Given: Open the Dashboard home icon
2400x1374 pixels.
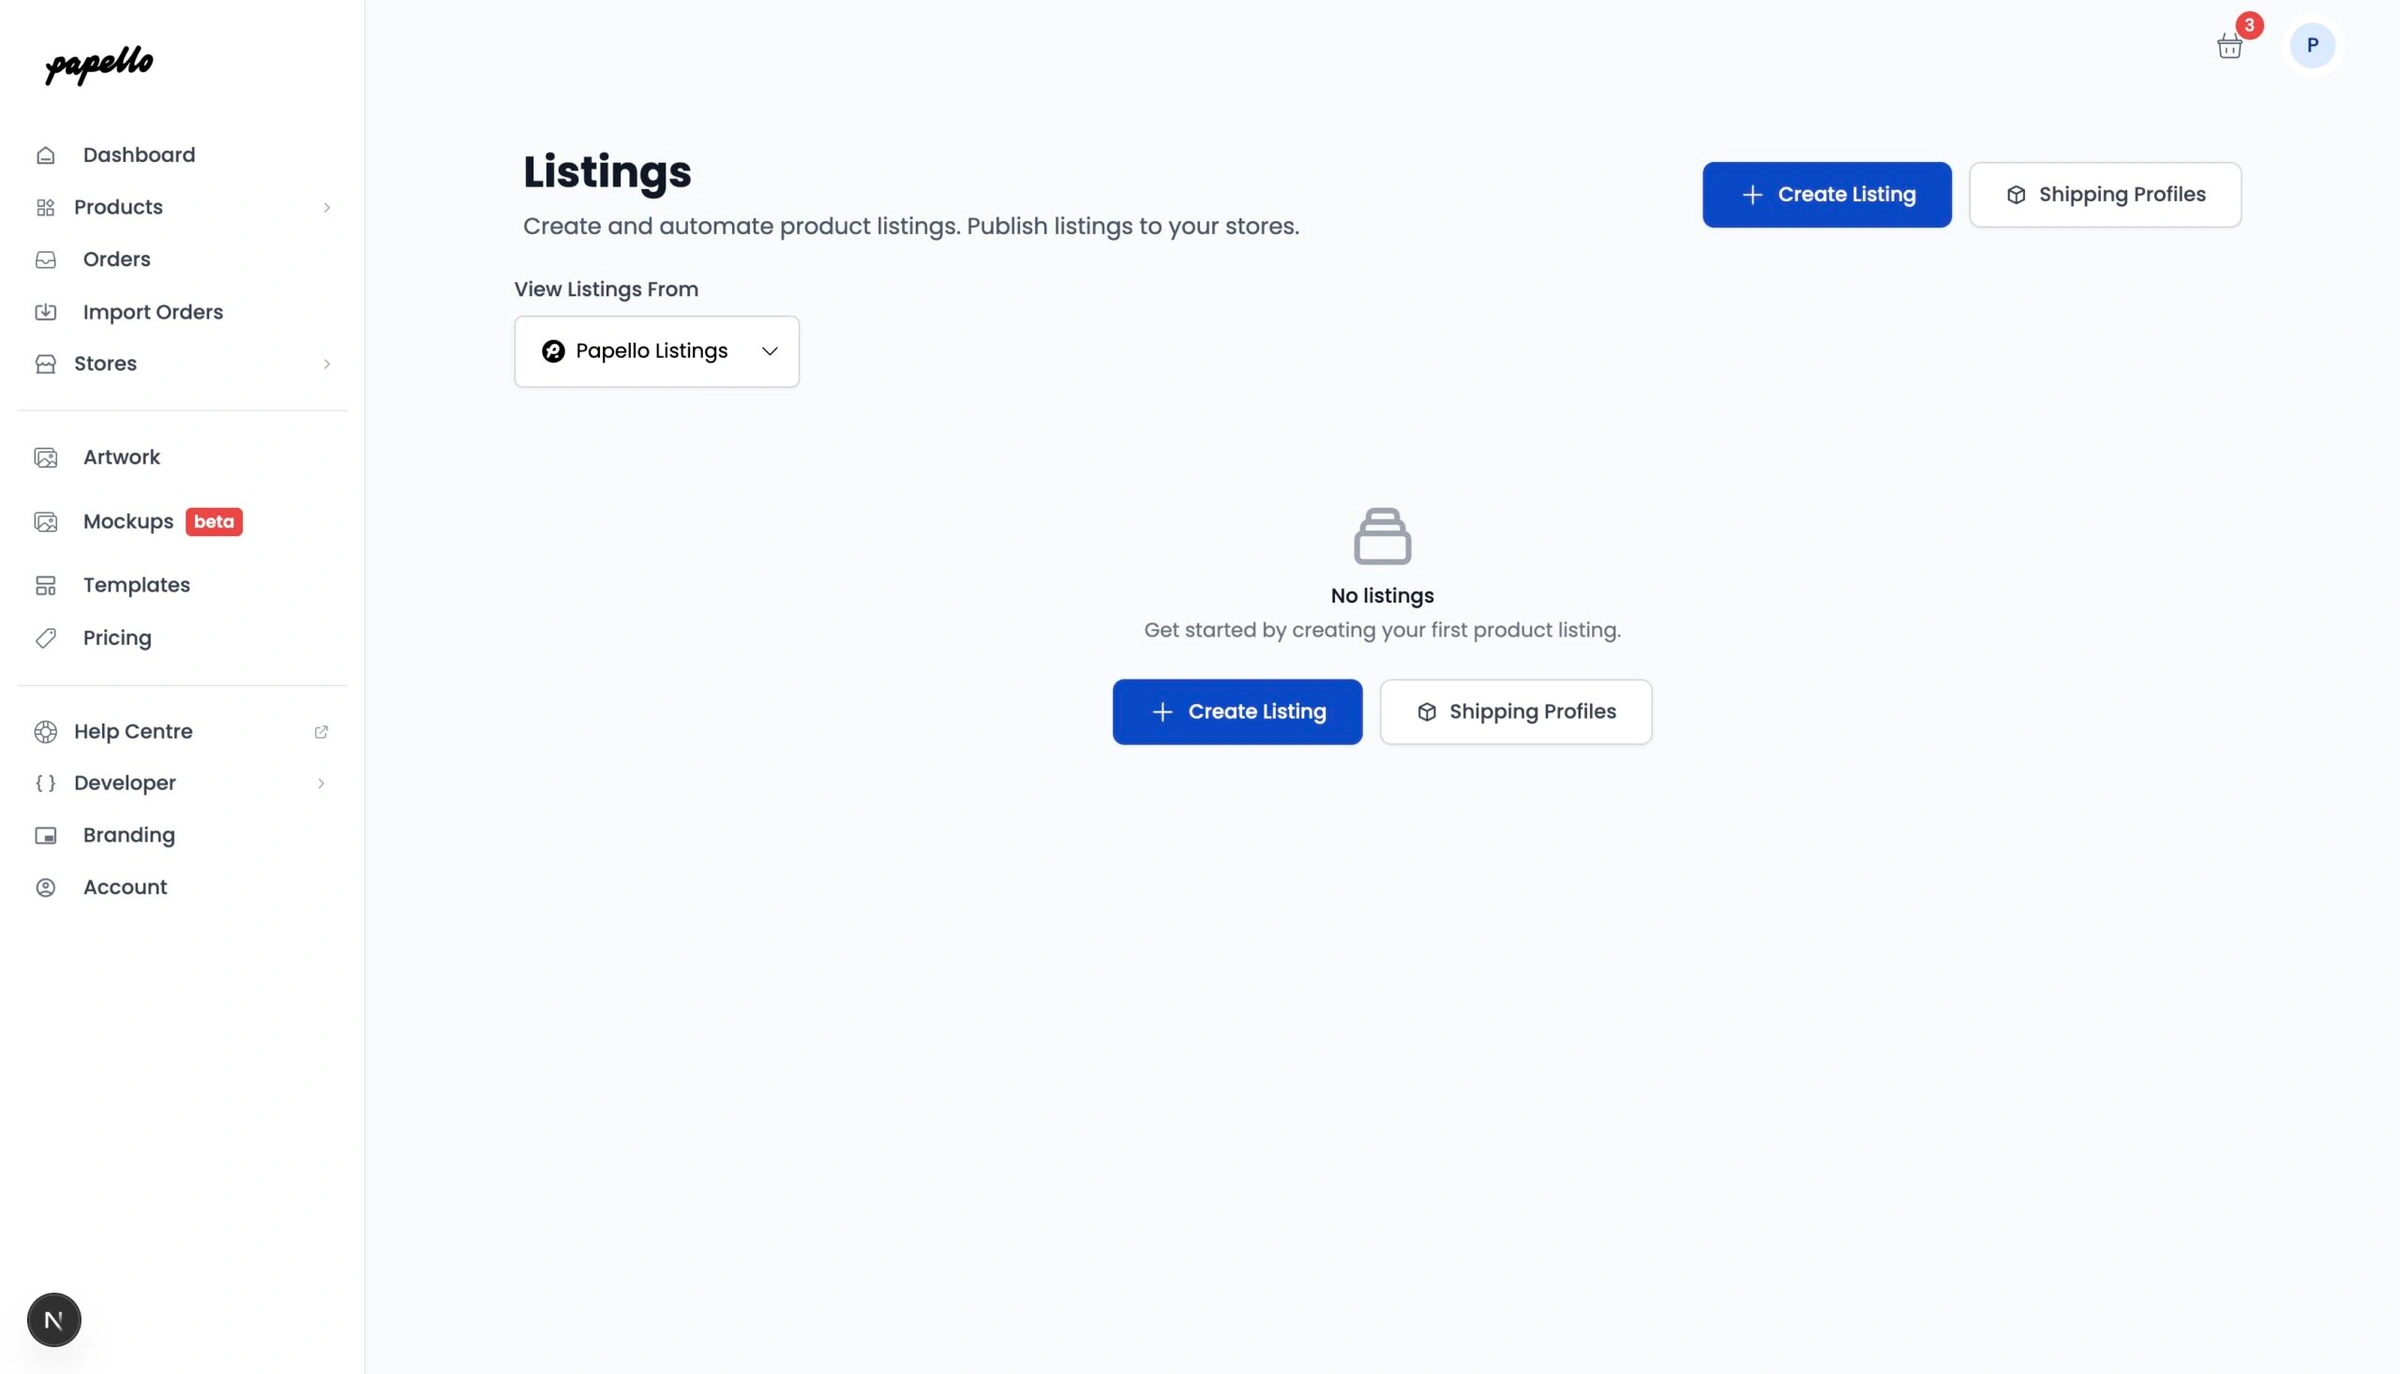Looking at the screenshot, I should coord(46,154).
